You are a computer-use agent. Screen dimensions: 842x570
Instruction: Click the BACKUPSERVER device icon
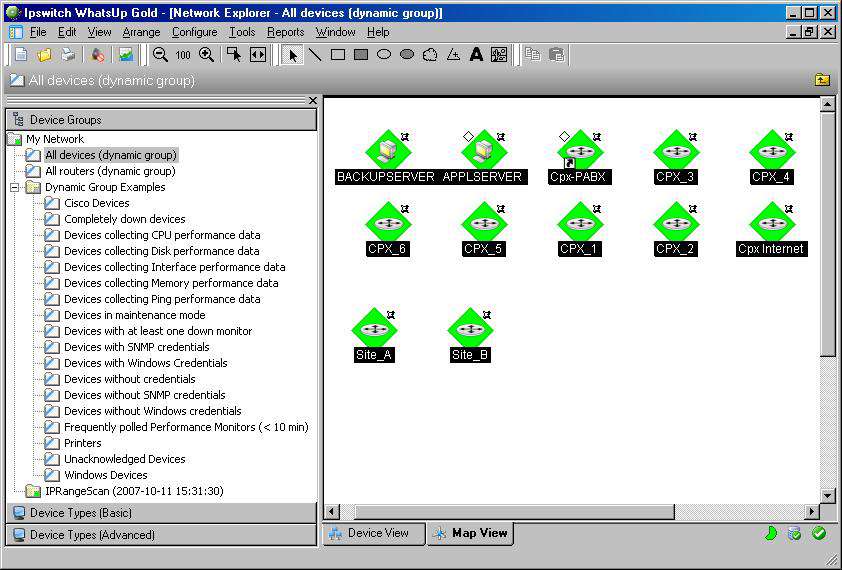point(385,151)
